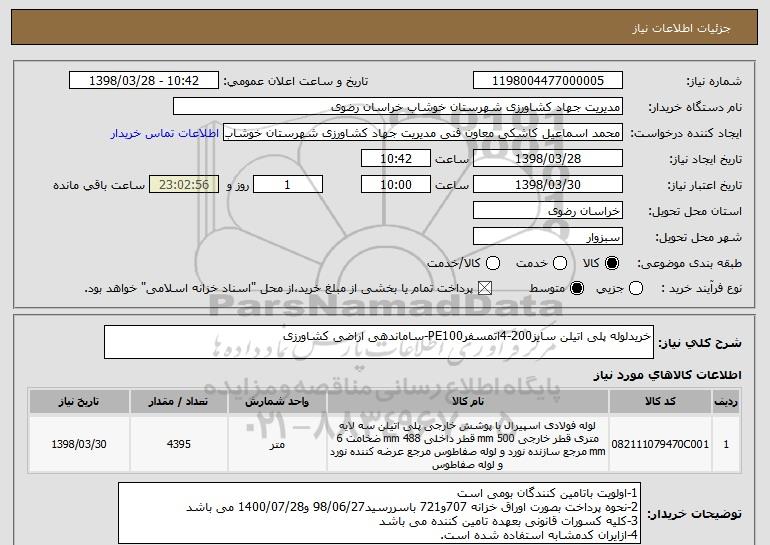Click the unit cell متر
The image size is (770, 545).
click(x=277, y=444)
